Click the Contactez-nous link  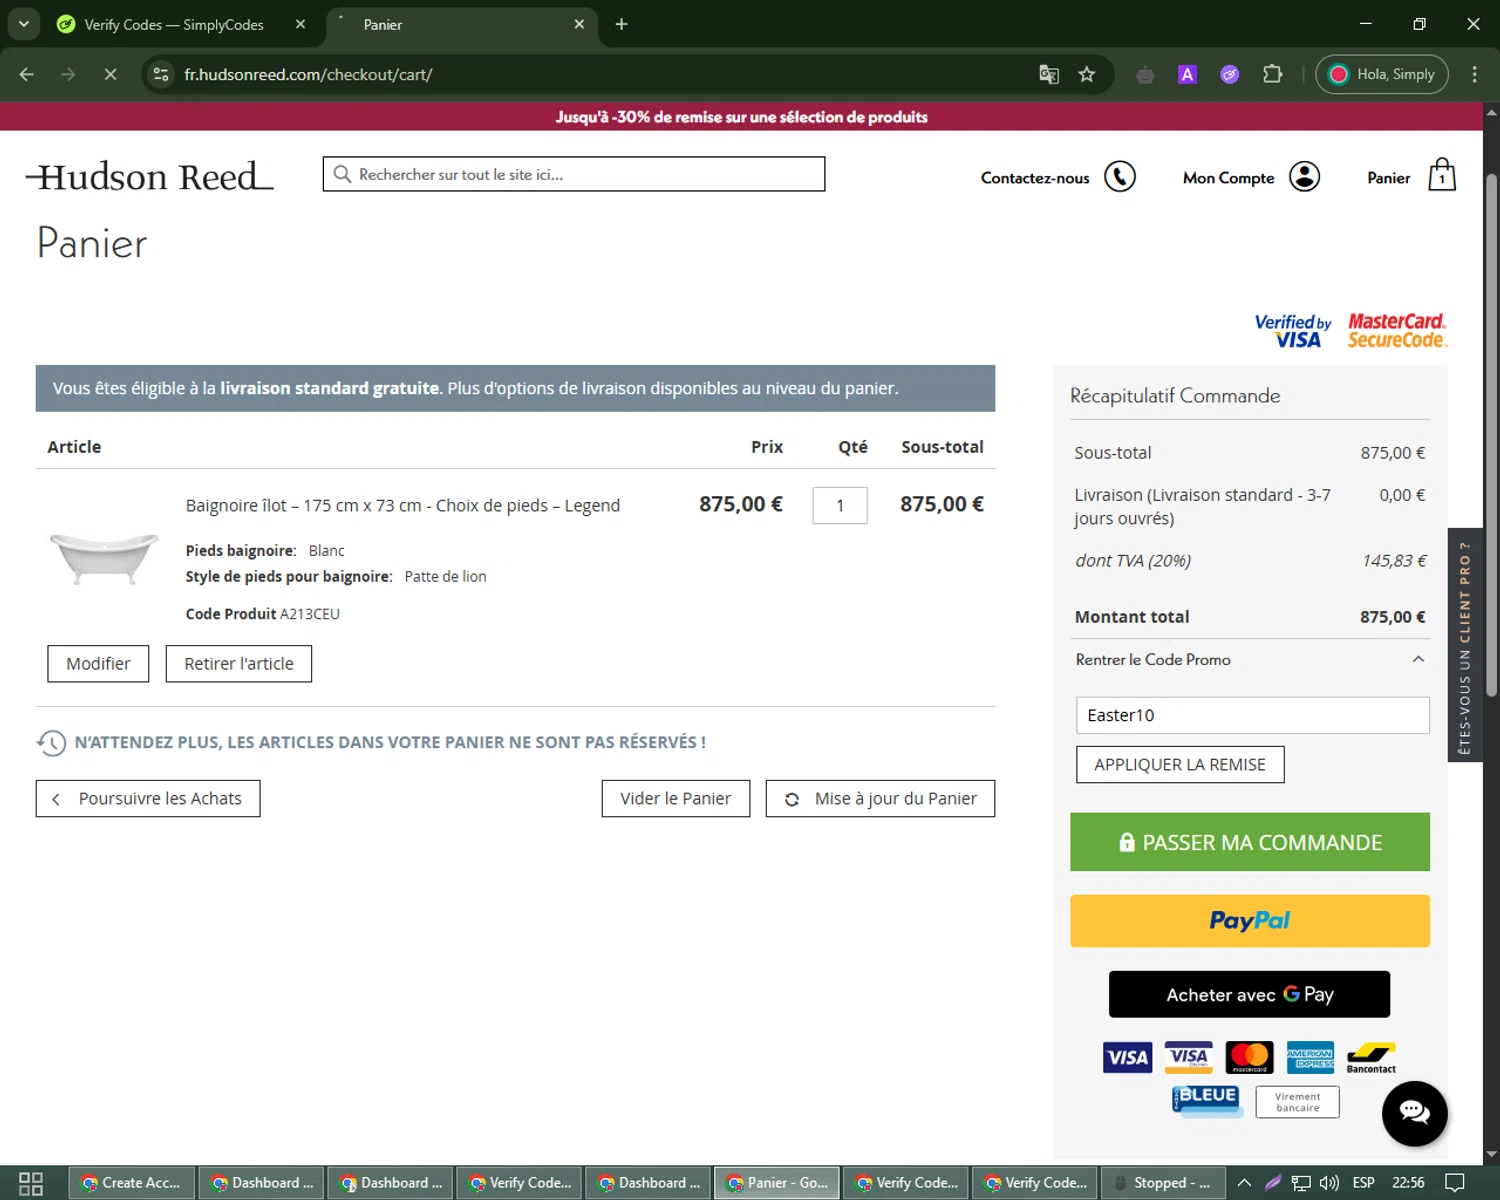tap(1035, 178)
